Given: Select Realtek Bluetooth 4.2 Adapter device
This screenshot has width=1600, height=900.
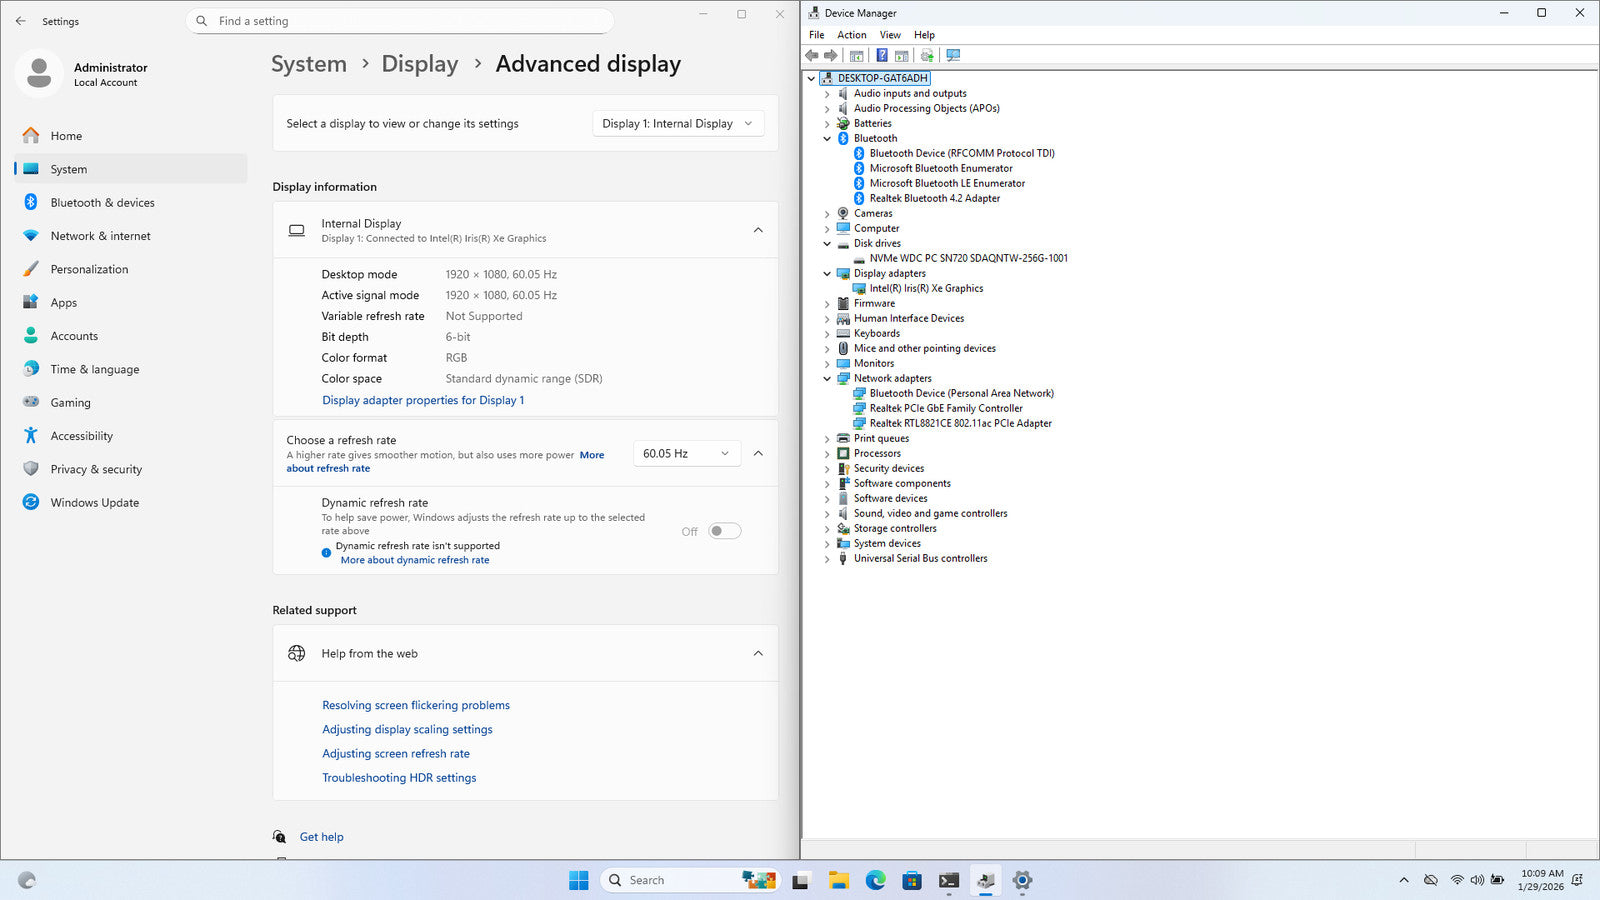Looking at the screenshot, I should (934, 198).
